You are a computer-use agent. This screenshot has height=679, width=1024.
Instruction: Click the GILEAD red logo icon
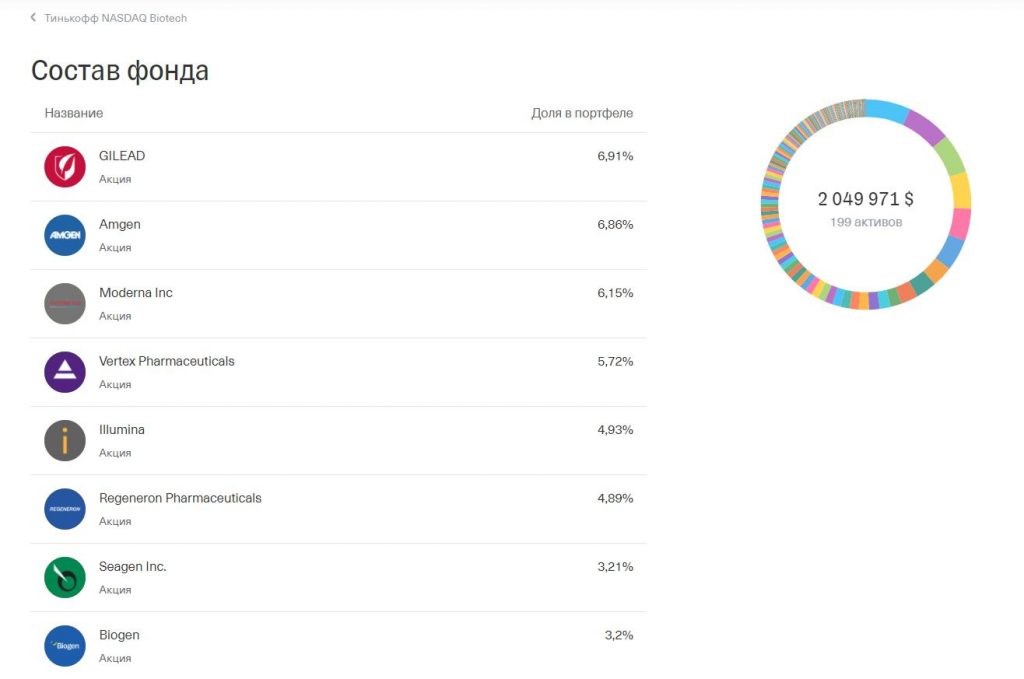[x=65, y=166]
